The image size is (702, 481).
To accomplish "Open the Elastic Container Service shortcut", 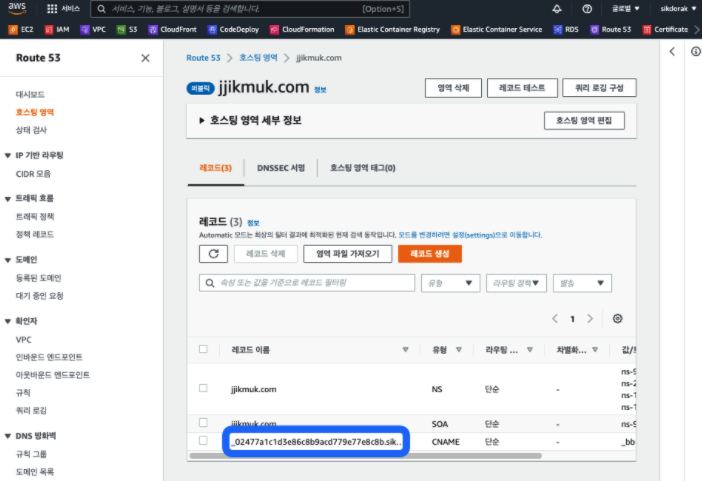I will (x=497, y=30).
